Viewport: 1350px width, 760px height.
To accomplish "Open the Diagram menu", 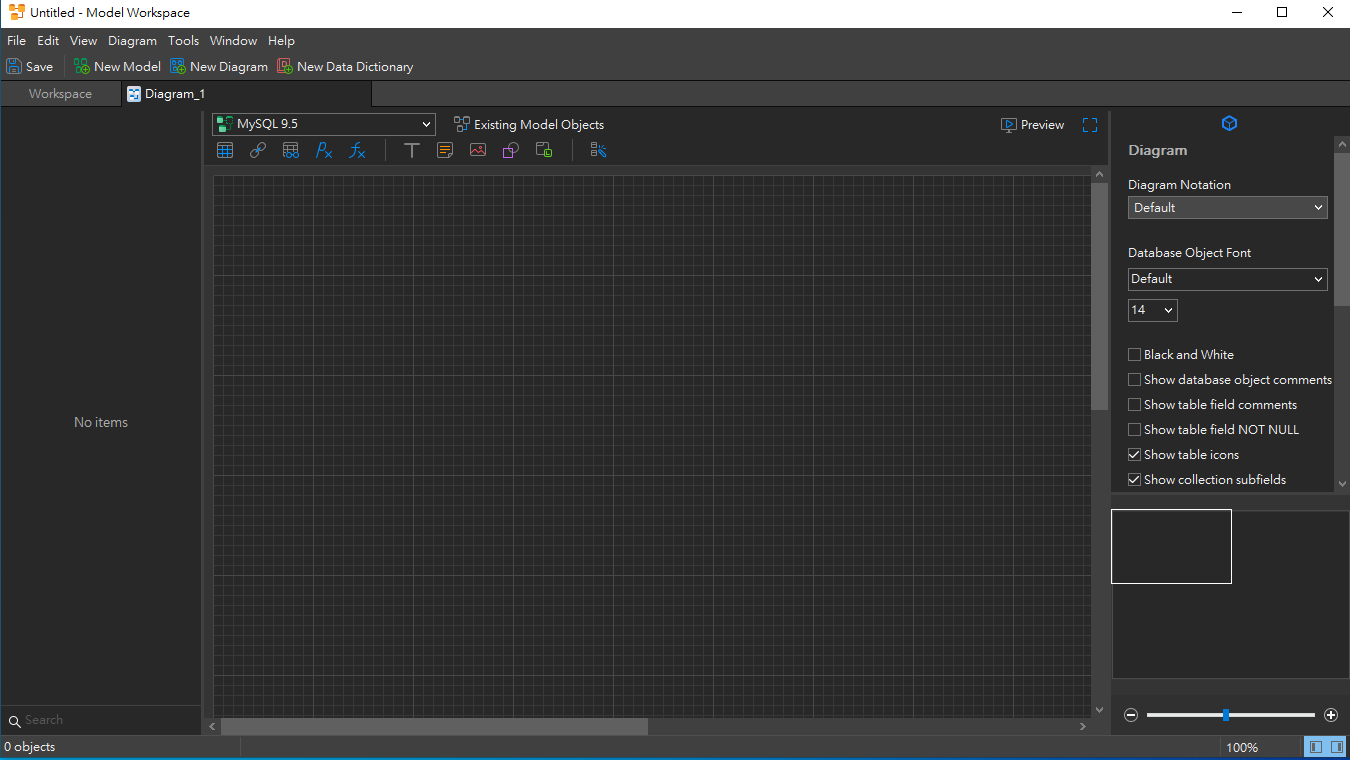I will [132, 41].
